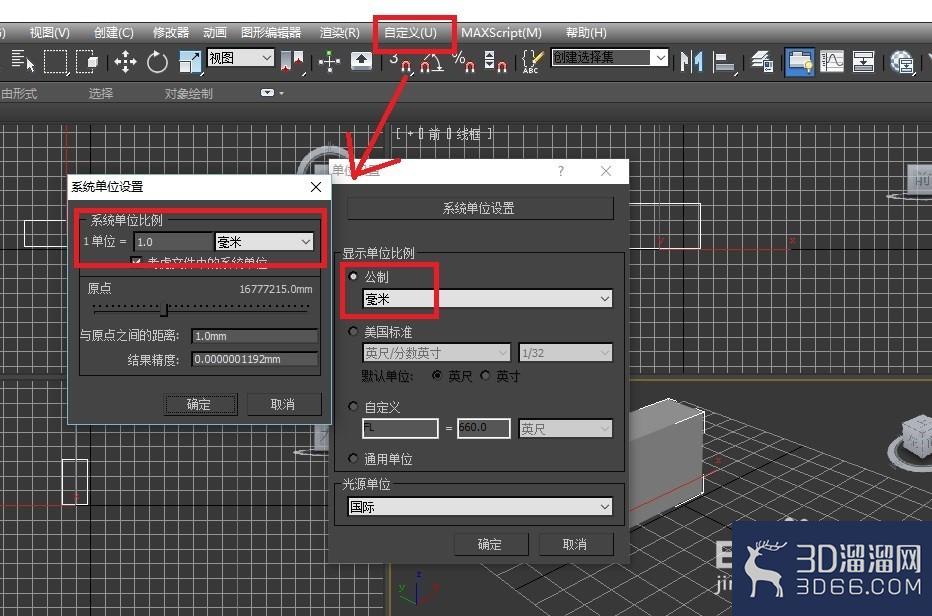
Task: Open Schematic View icon
Action: [863, 61]
